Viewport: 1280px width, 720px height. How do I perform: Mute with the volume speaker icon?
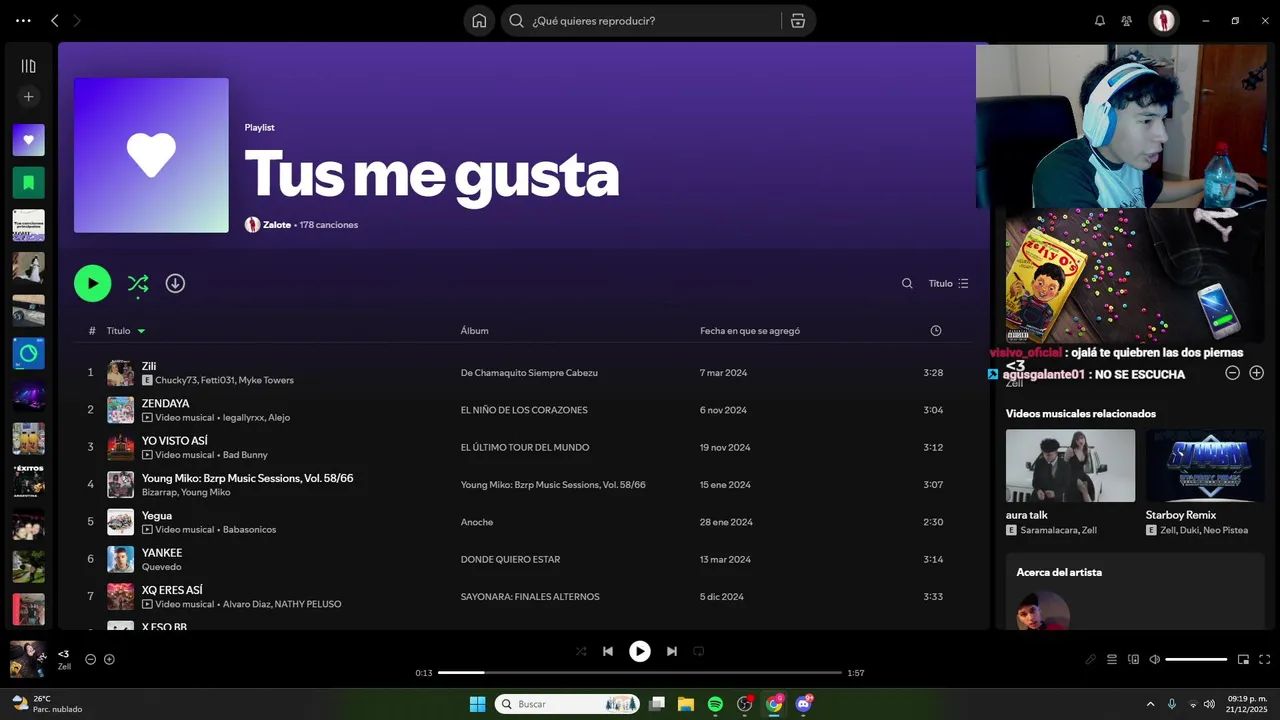1155,659
